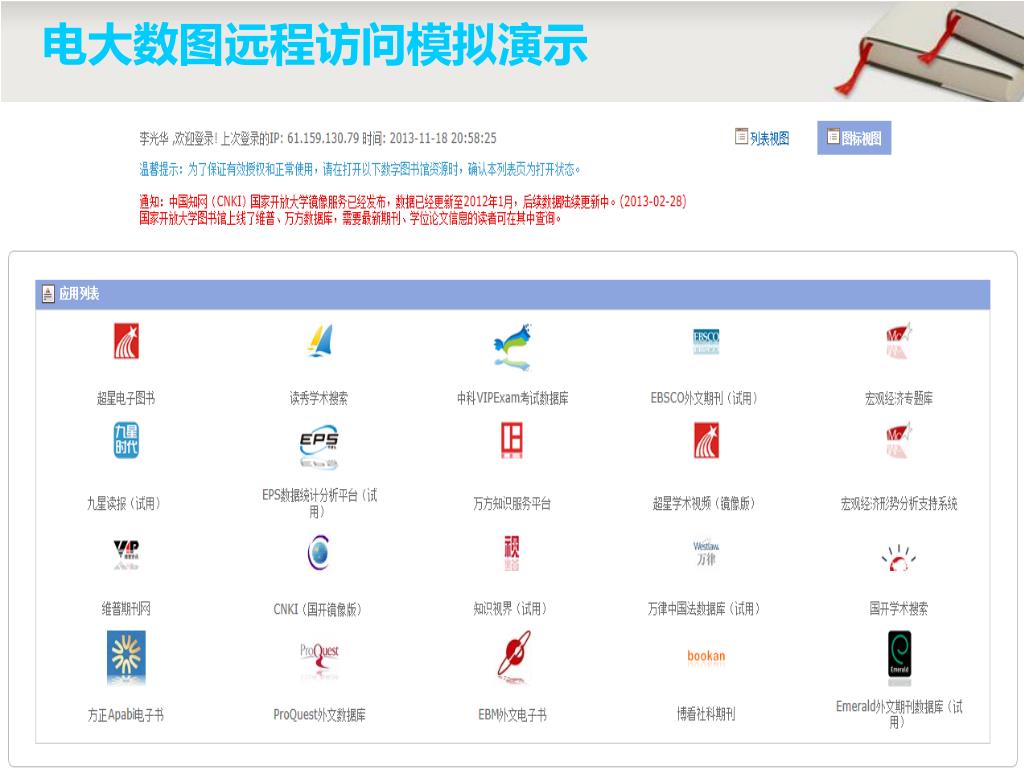Open the CNKI globe icon
This screenshot has height=768, width=1024.
click(x=319, y=552)
